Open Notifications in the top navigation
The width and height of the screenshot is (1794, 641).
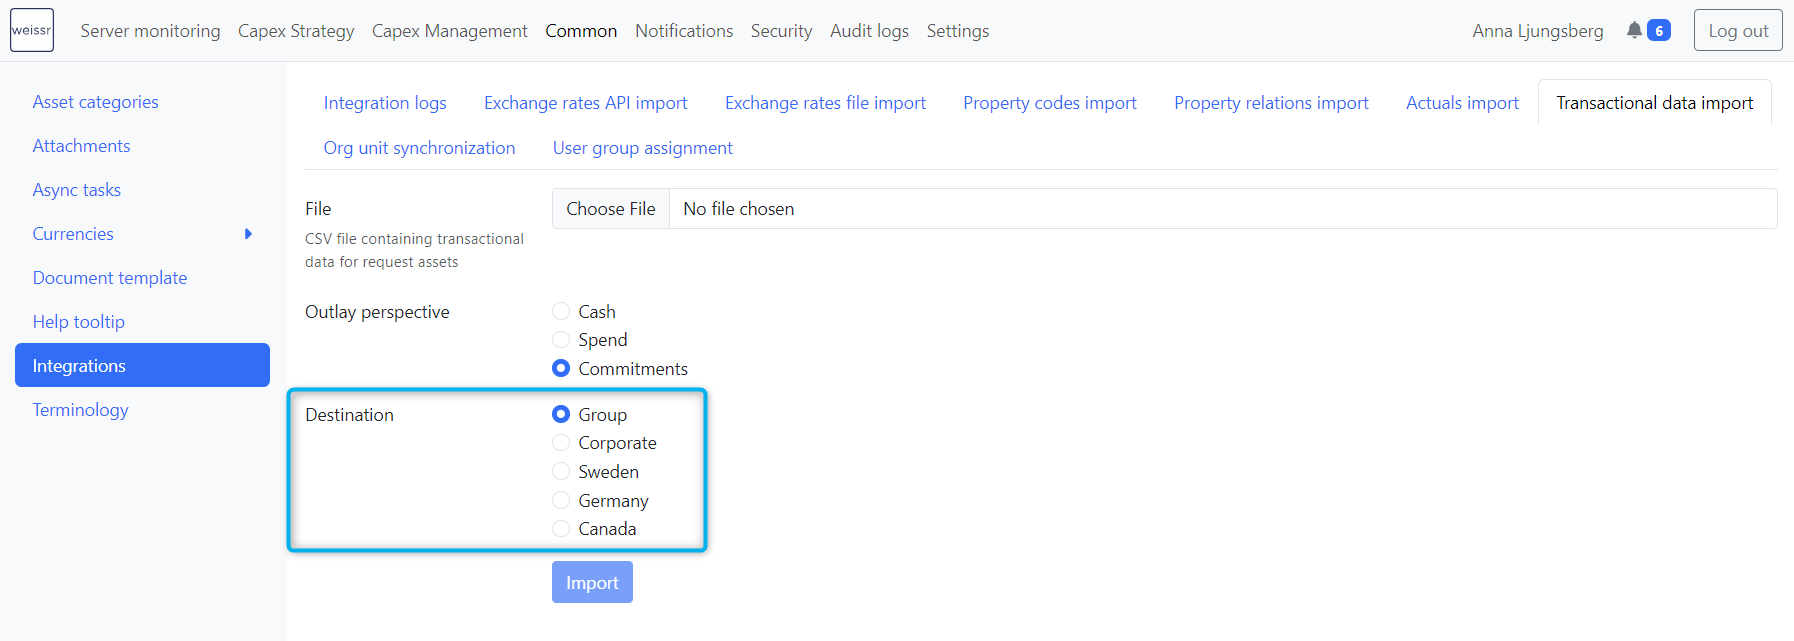tap(684, 31)
